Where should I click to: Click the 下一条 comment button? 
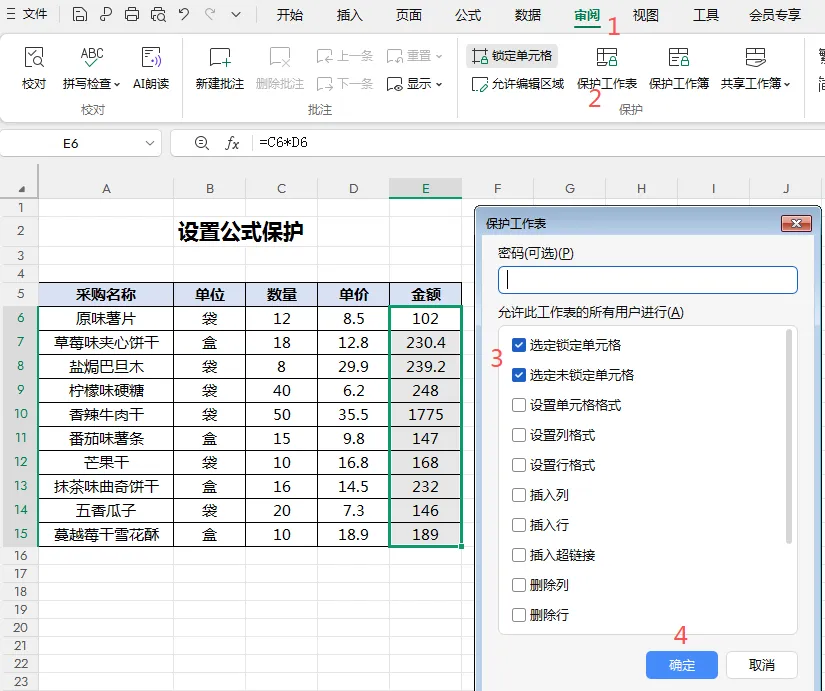[x=345, y=84]
